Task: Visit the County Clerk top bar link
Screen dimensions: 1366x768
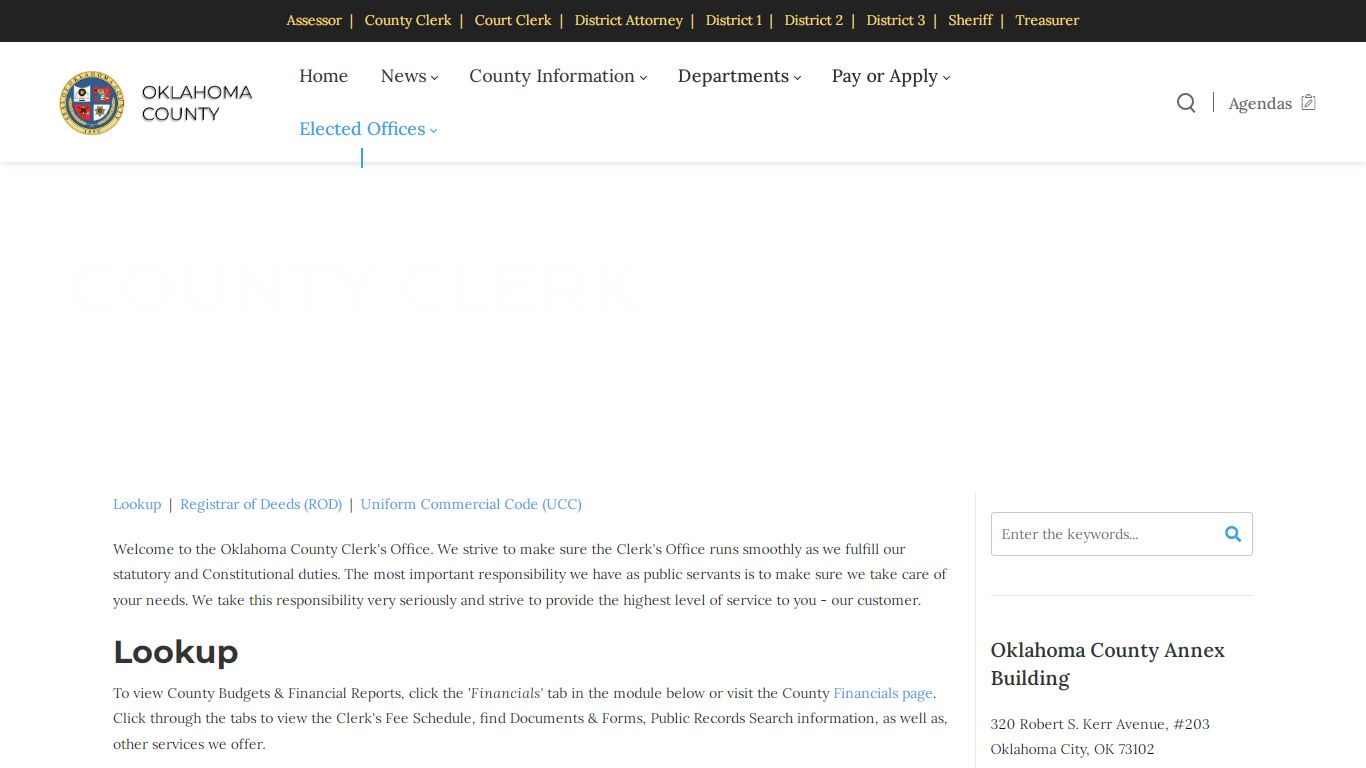Action: click(x=408, y=20)
